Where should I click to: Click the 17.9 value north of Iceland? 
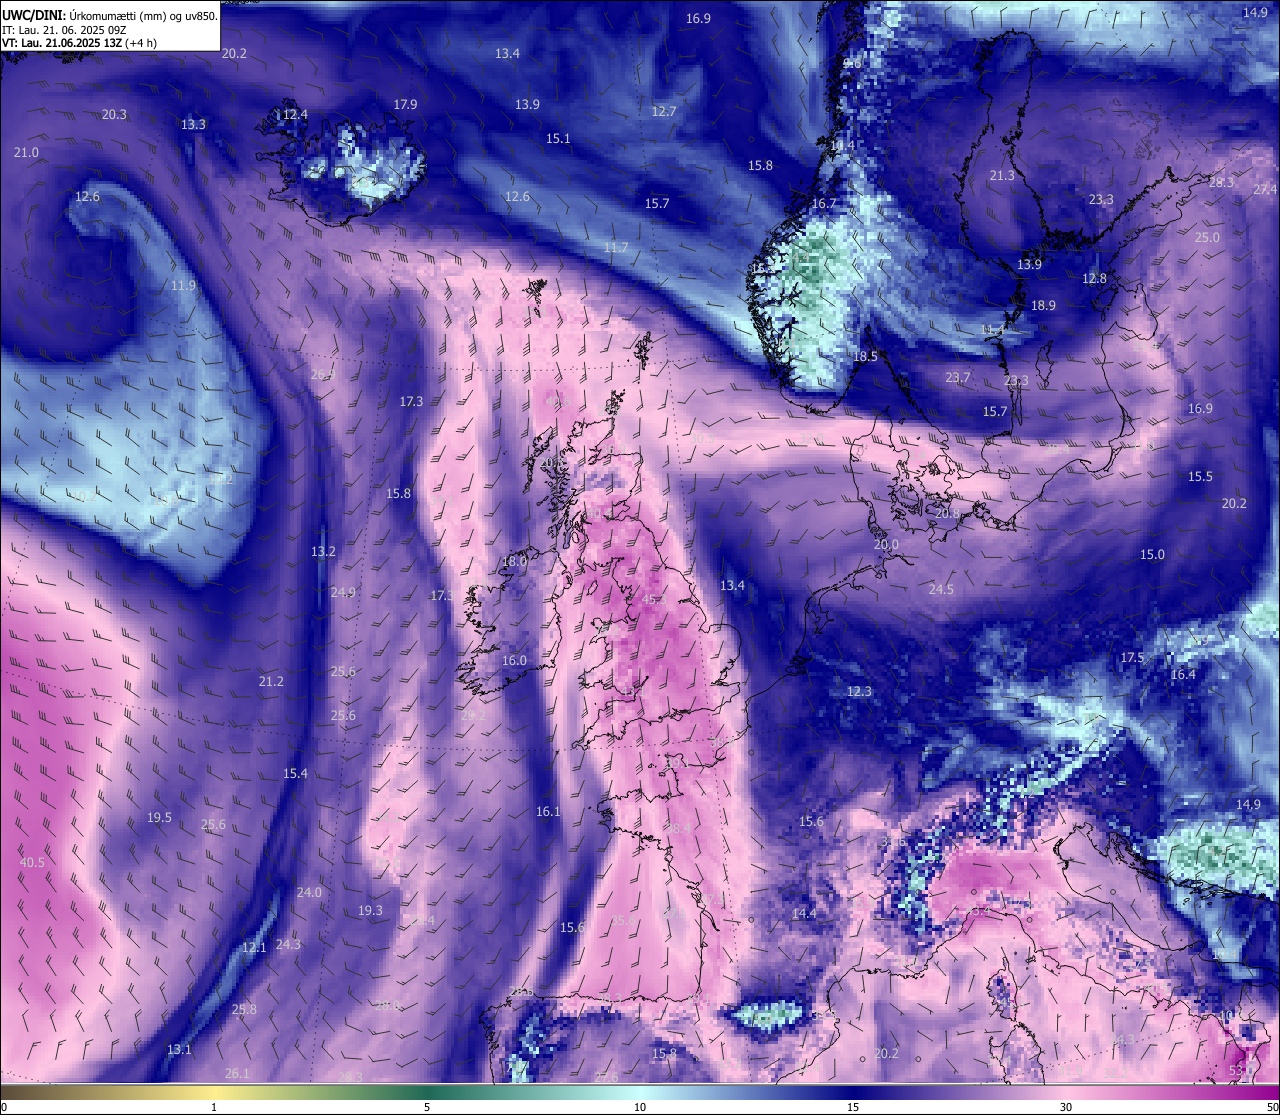coord(405,104)
